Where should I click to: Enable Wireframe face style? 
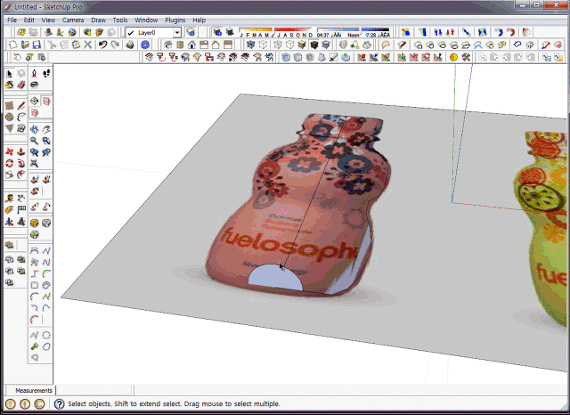point(278,45)
